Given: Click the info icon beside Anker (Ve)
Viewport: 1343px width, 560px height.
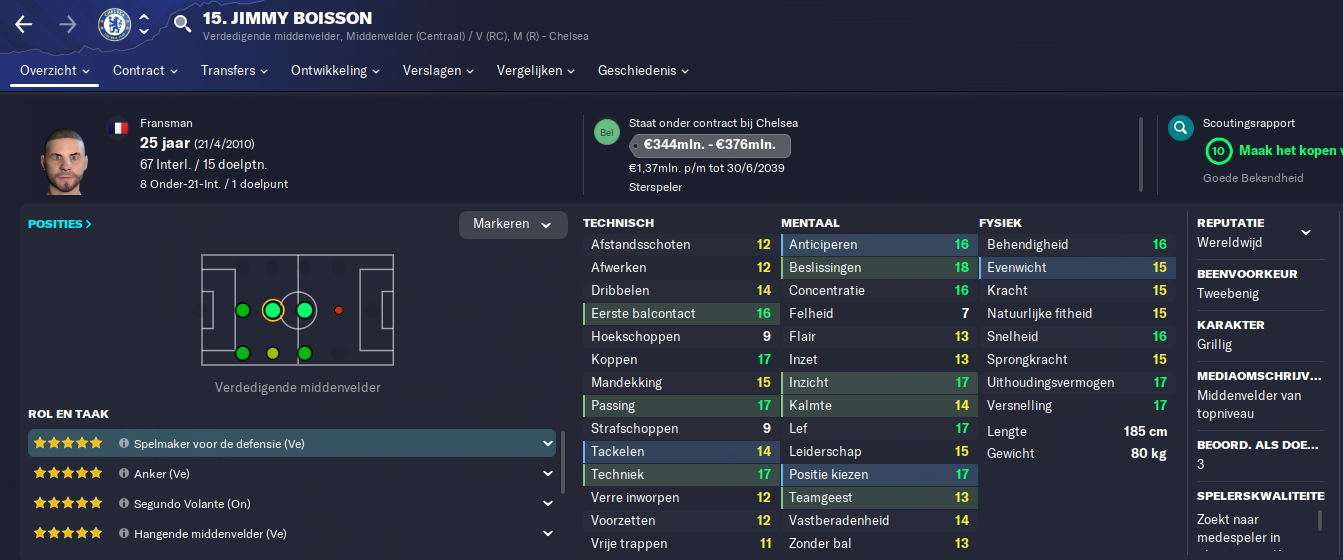Looking at the screenshot, I should point(125,474).
